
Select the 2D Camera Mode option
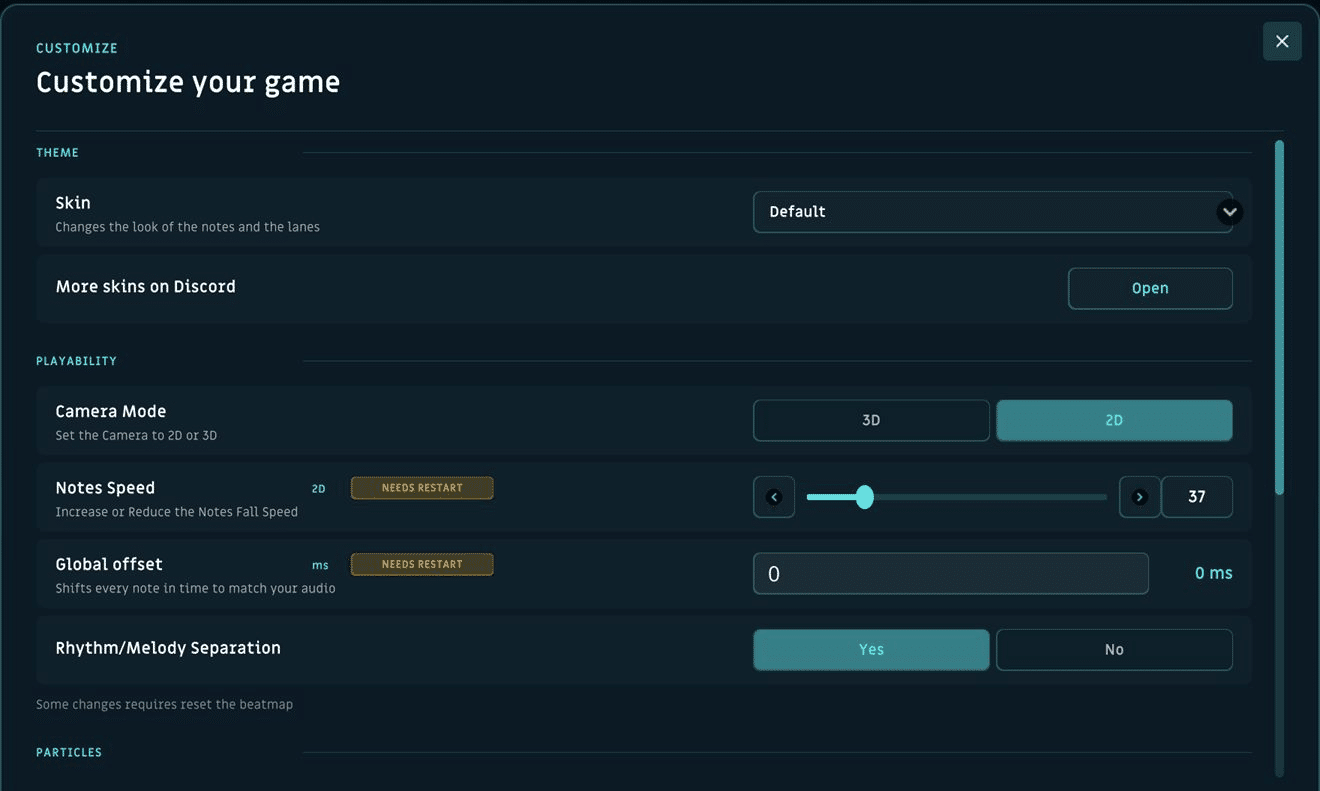pyautogui.click(x=1114, y=420)
